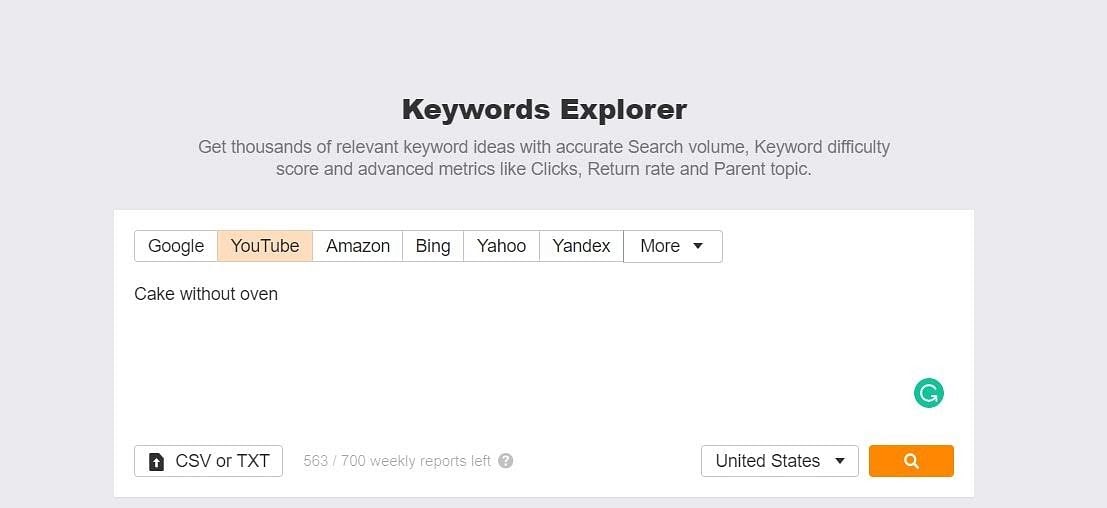Switch to the Yahoo tab
The width and height of the screenshot is (1107, 508).
coord(501,246)
